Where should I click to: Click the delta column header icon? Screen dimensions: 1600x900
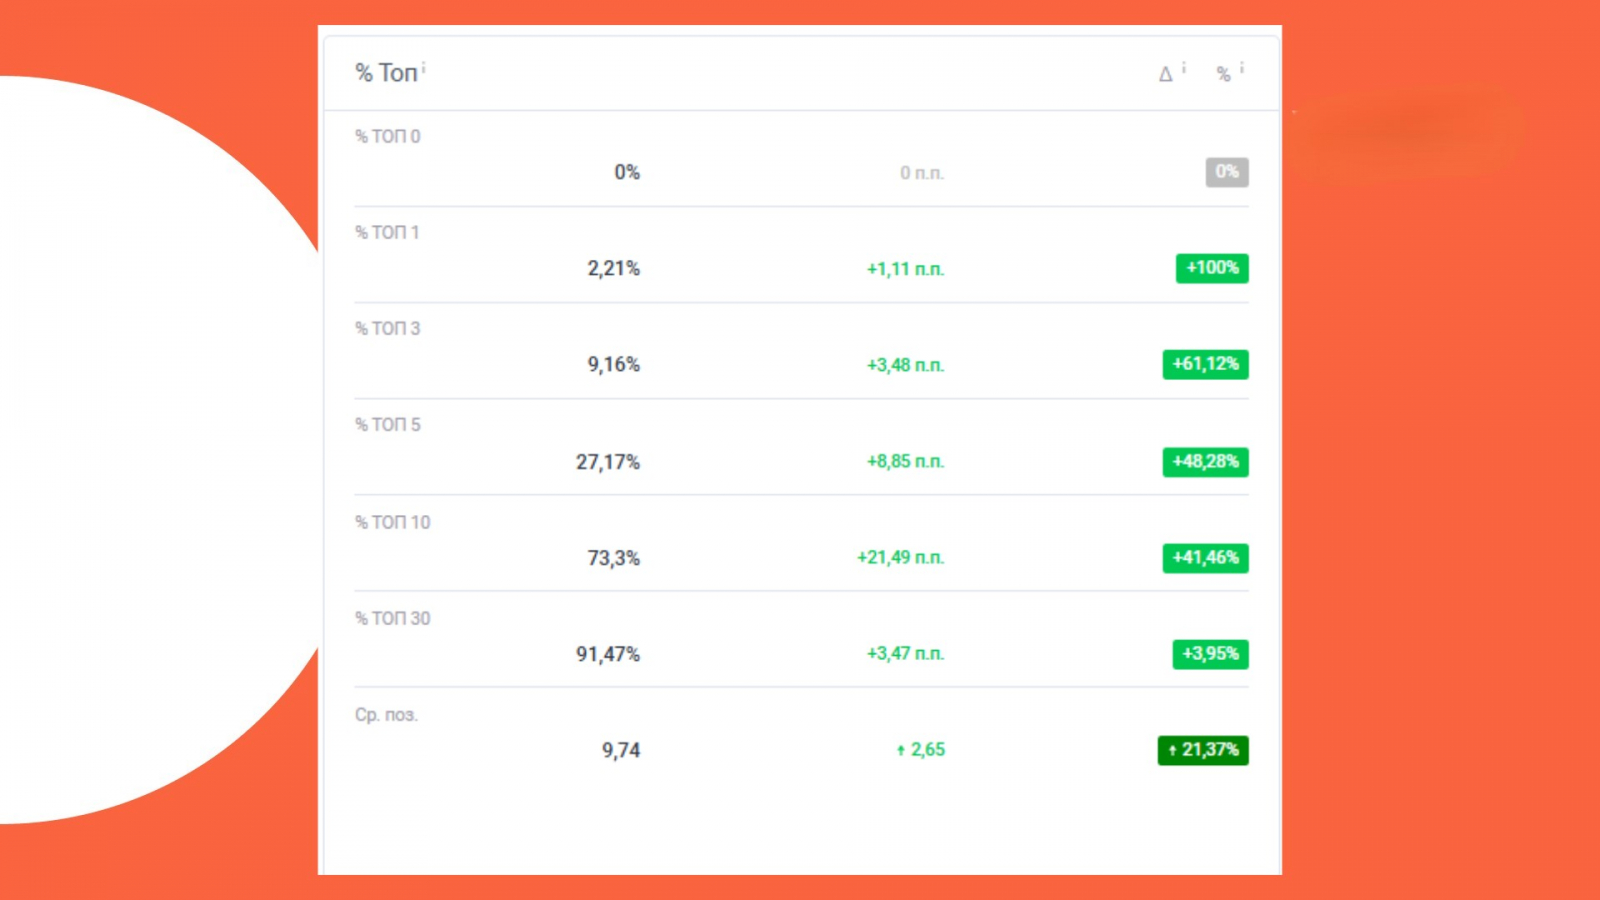(x=1165, y=74)
